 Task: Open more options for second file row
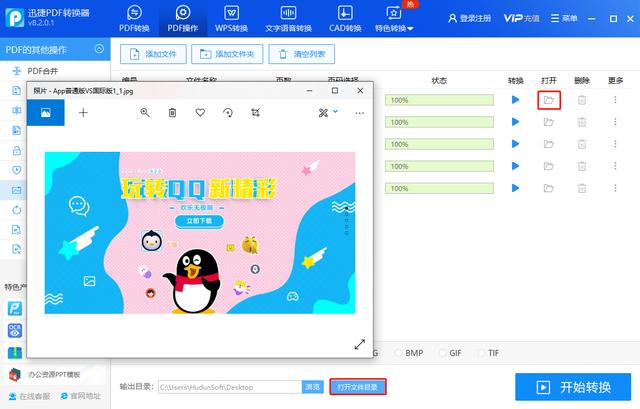(x=615, y=122)
